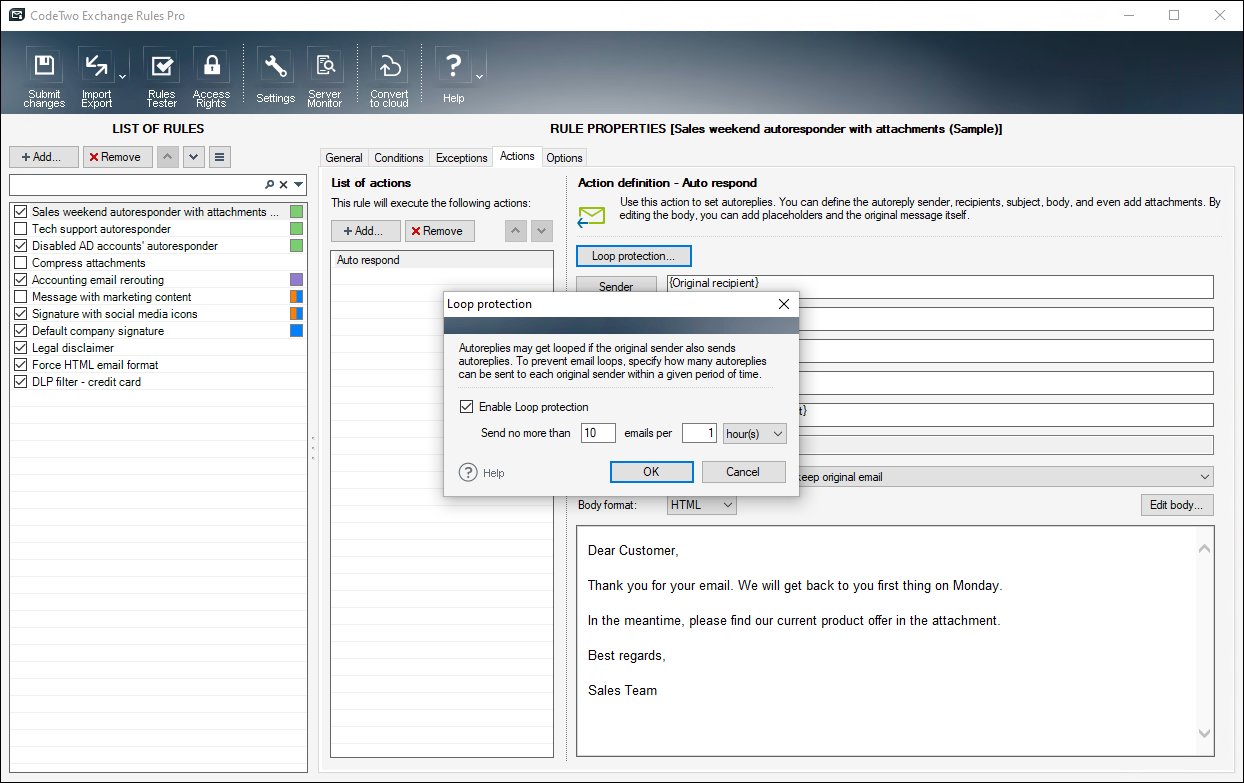
Task: Click Add button in List of actions
Action: tap(366, 231)
